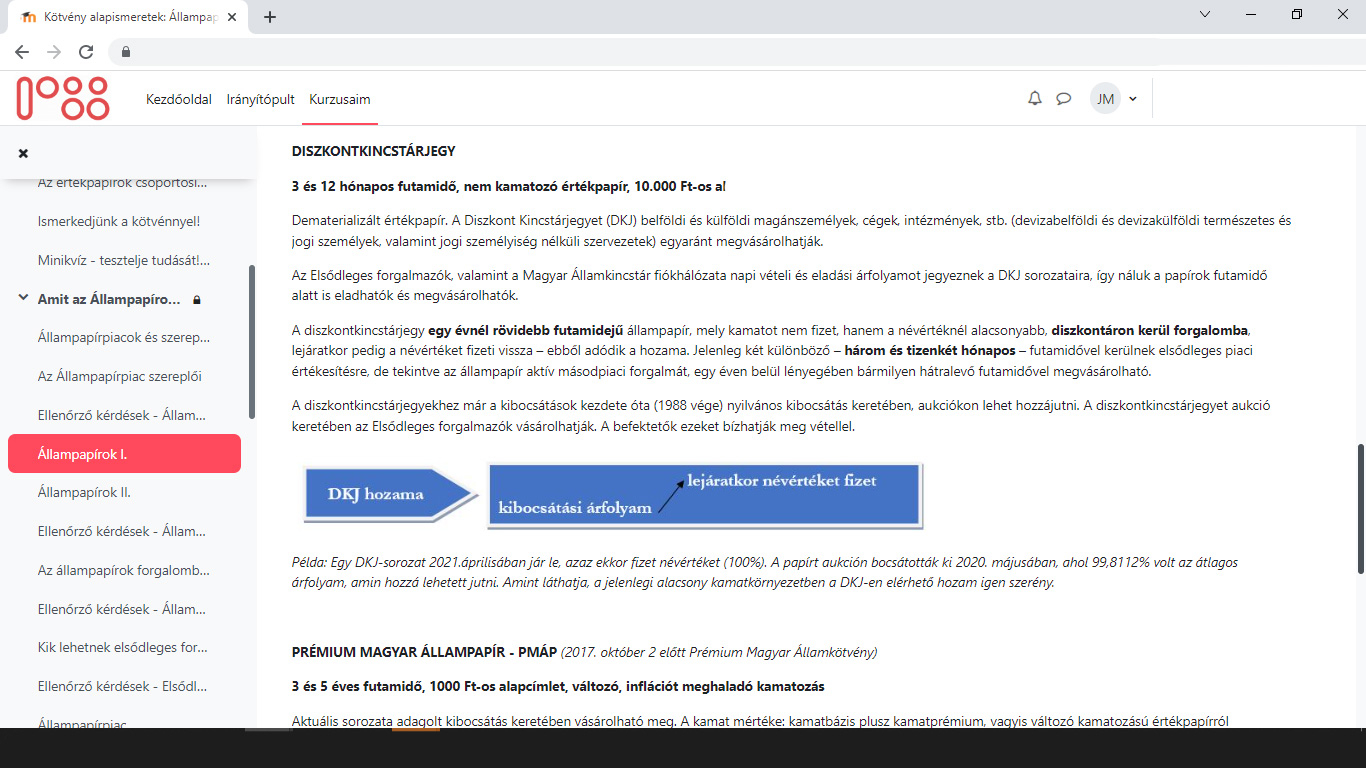This screenshot has height=768, width=1366.
Task: Close the course sidebar drawer
Action: click(23, 153)
